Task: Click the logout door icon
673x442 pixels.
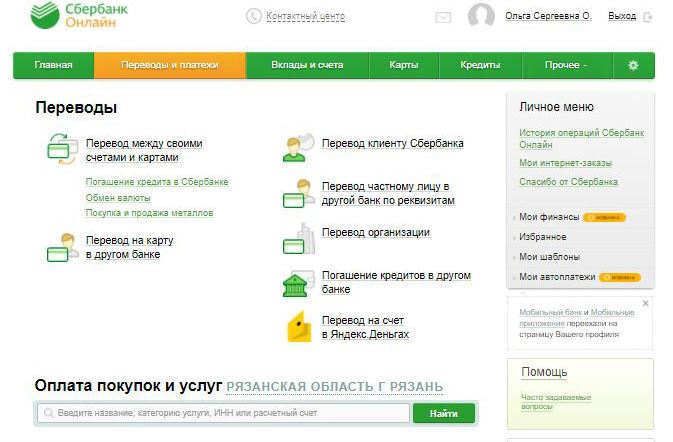Action: 648,17
